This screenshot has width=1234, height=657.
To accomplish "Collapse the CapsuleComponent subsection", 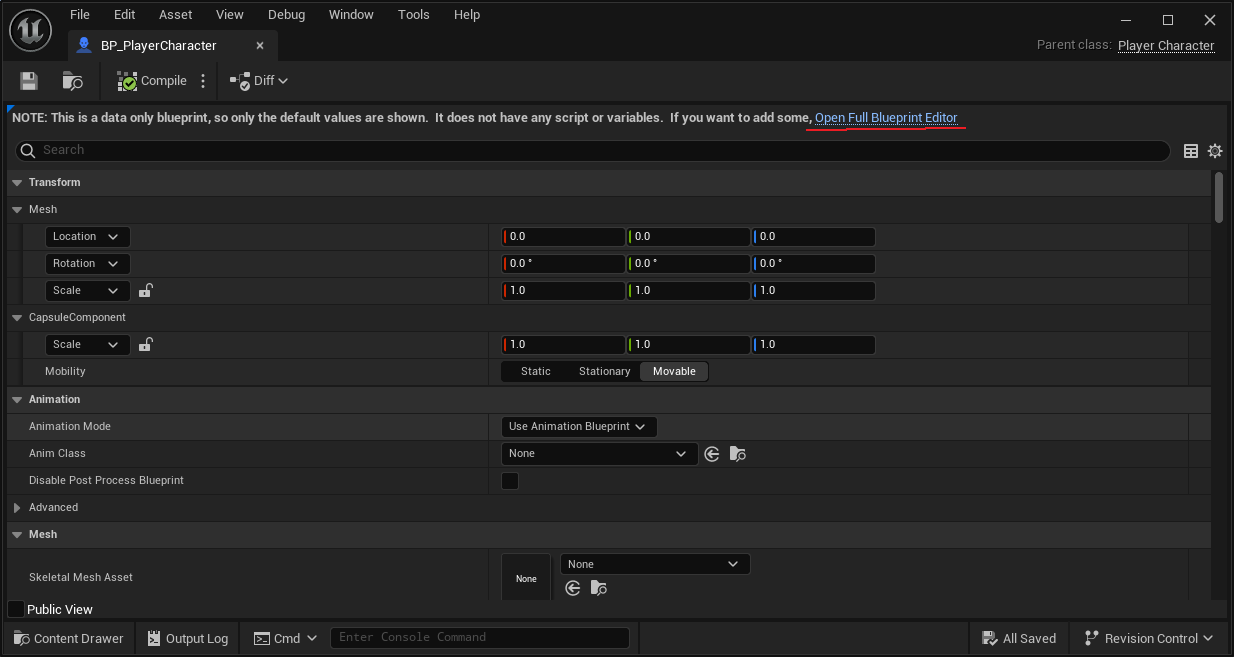I will pyautogui.click(x=17, y=317).
